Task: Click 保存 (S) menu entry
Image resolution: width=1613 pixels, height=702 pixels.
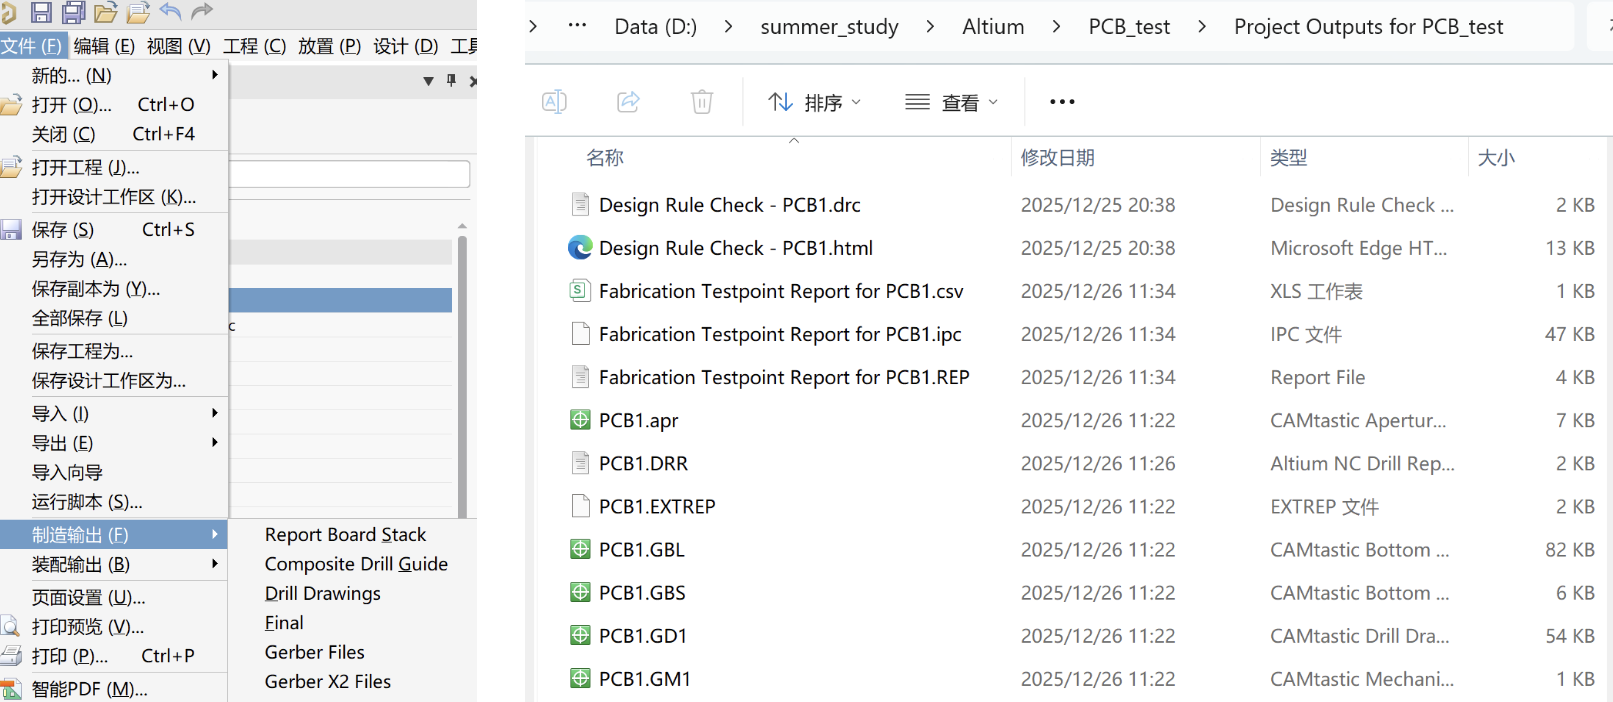Action: point(114,229)
